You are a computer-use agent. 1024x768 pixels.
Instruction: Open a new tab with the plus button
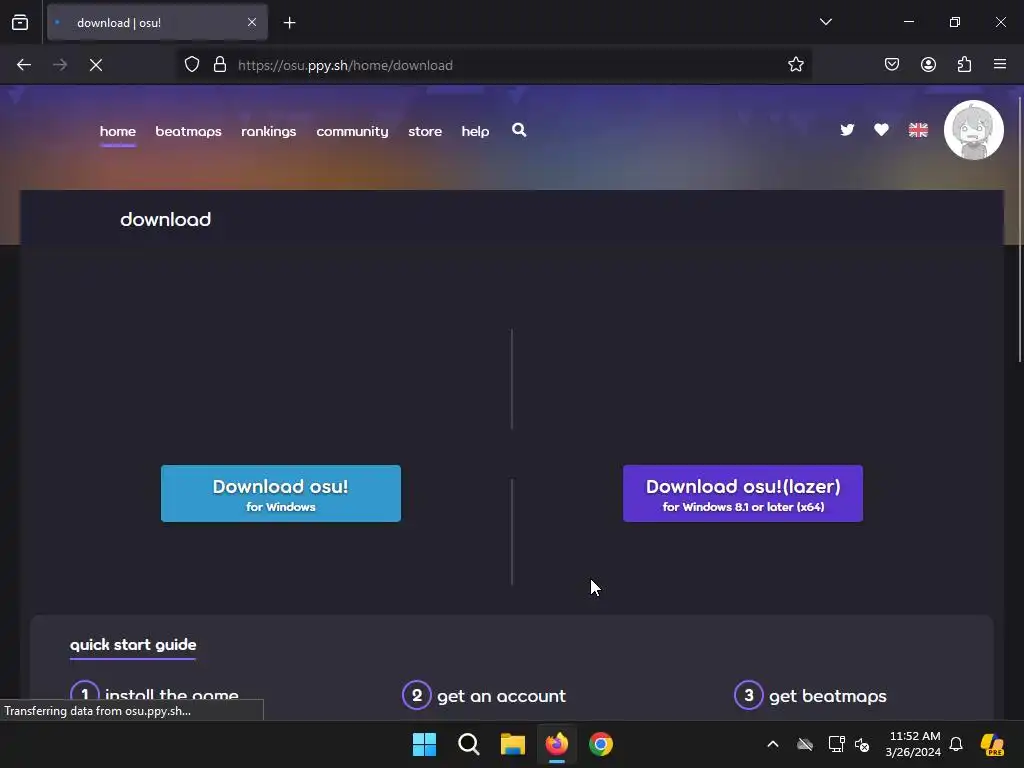[289, 23]
